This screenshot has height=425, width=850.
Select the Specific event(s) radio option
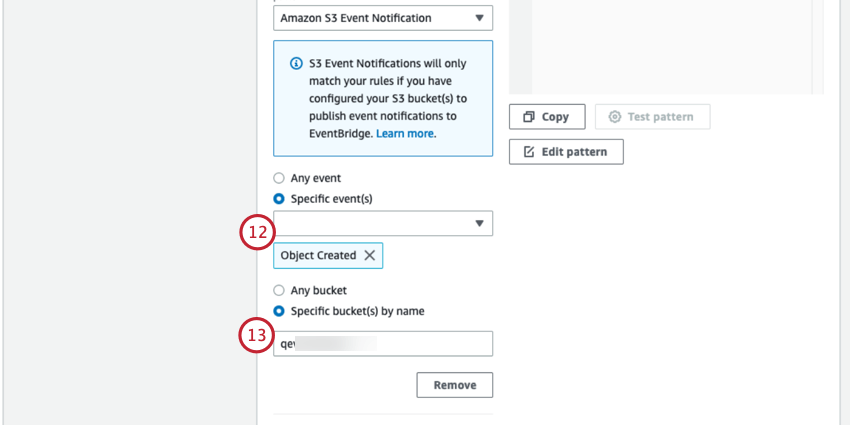[279, 199]
